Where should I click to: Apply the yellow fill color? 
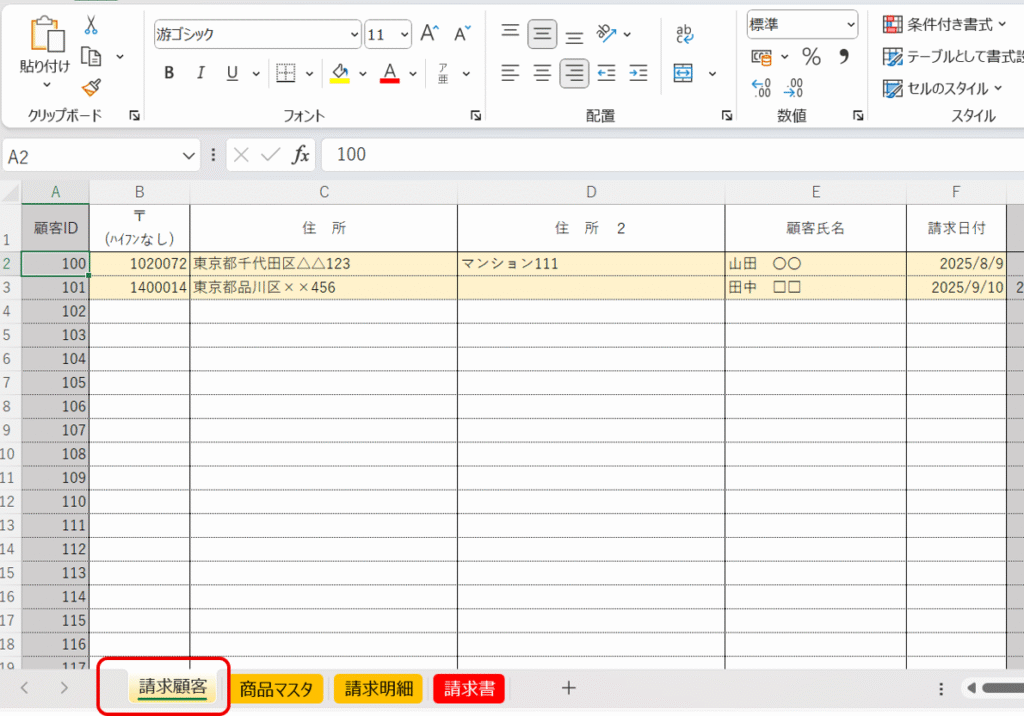340,73
